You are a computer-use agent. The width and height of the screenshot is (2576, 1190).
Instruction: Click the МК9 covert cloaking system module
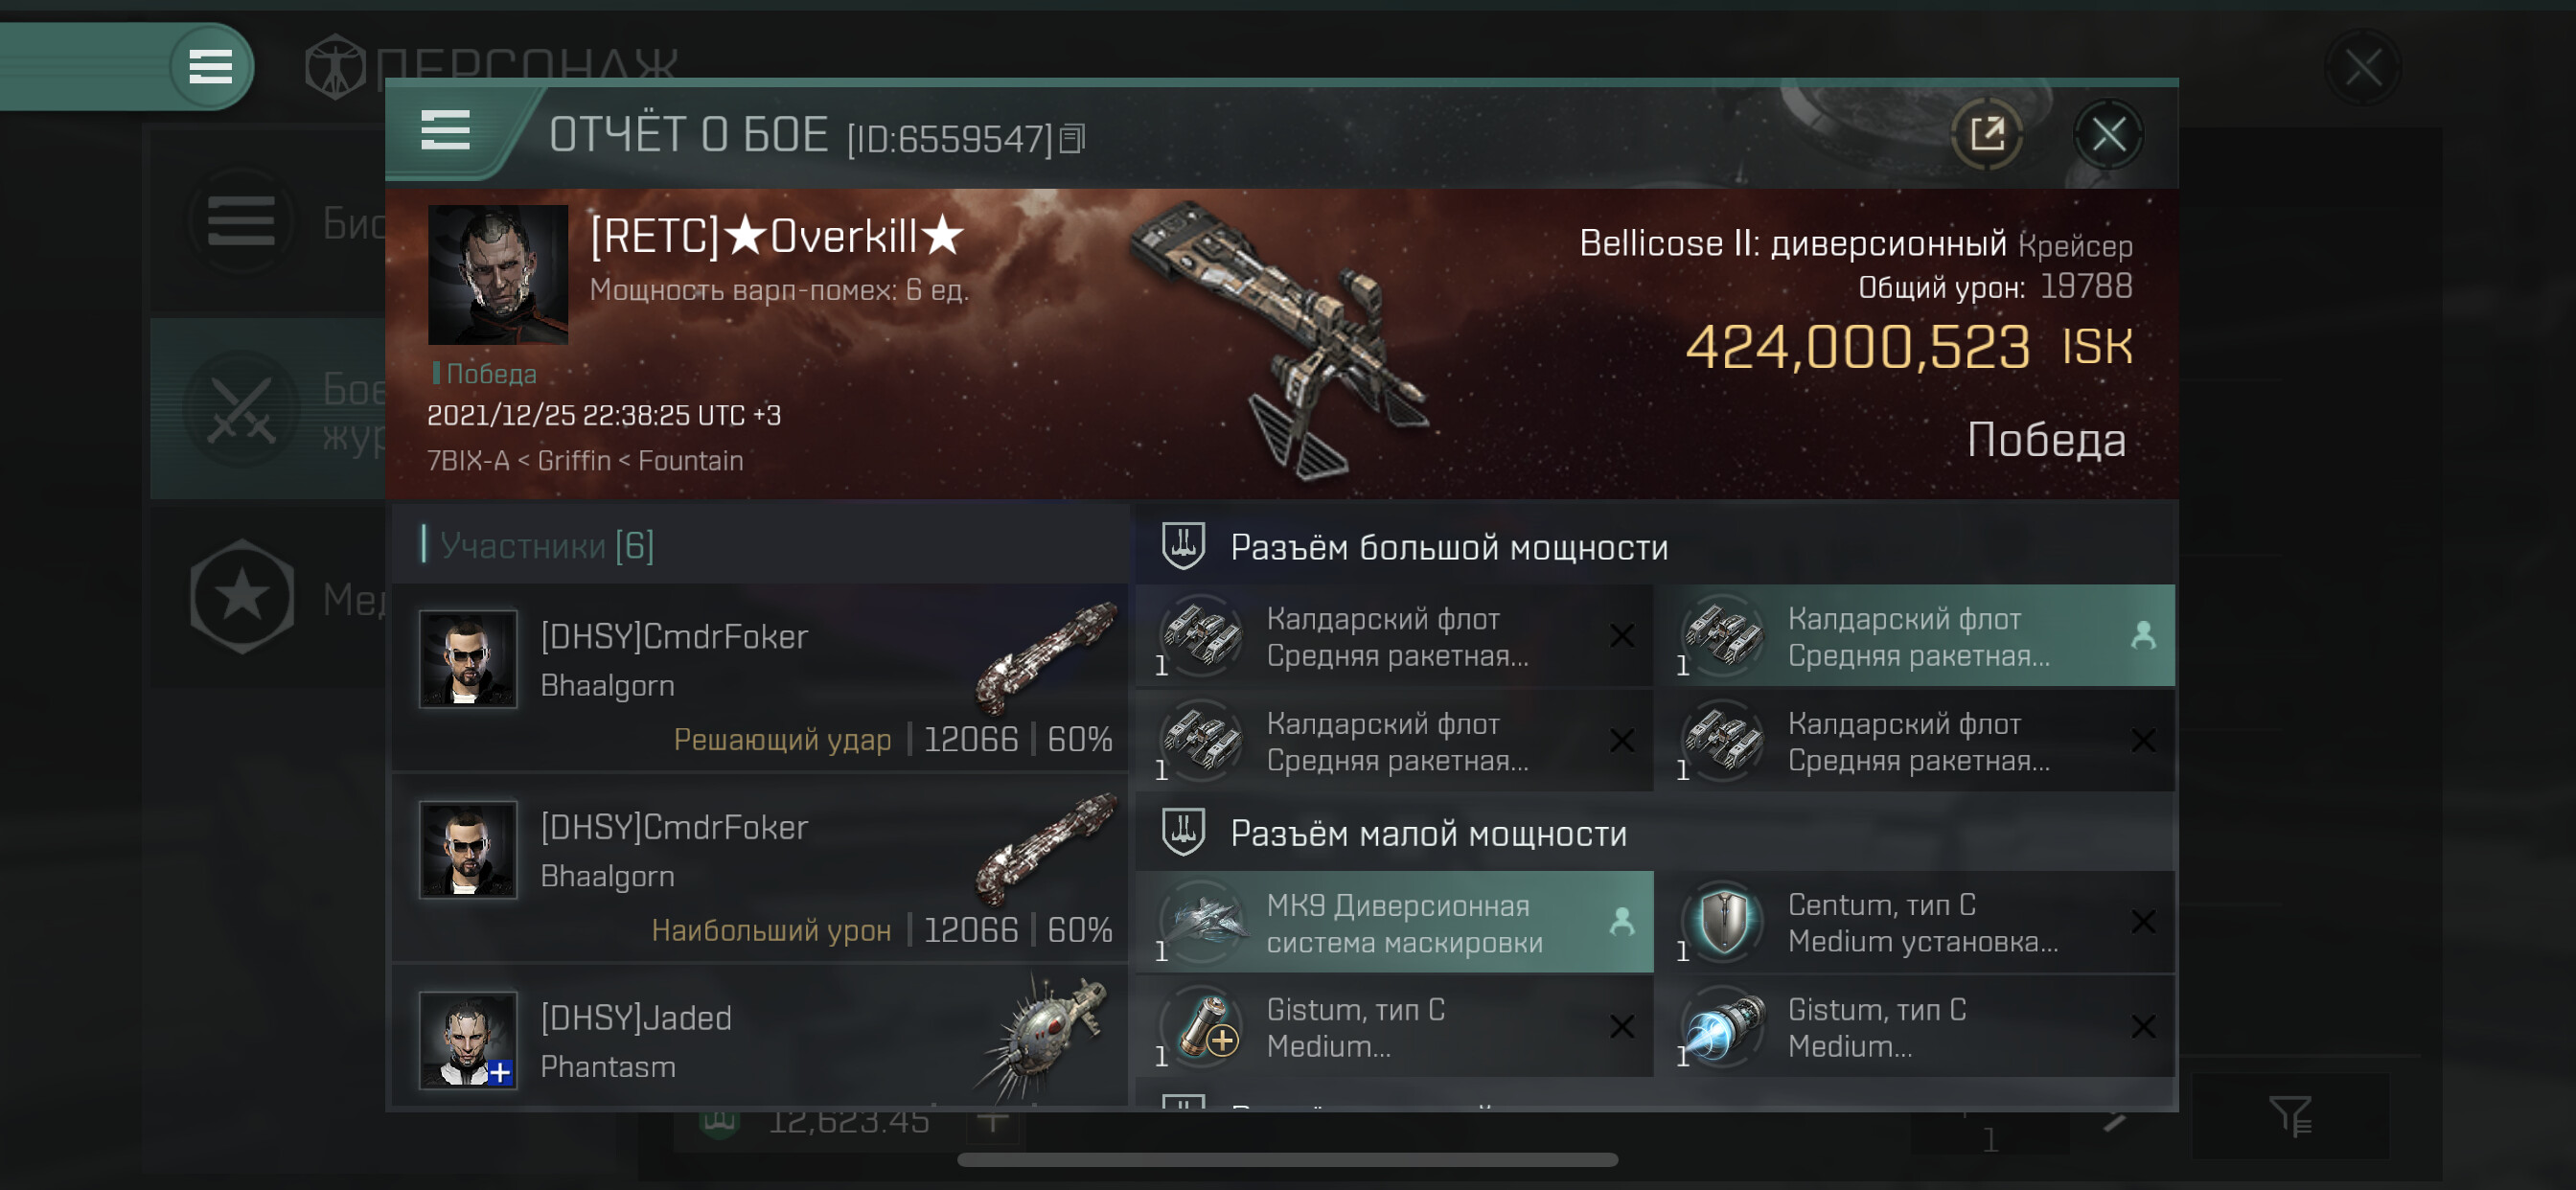[x=1395, y=922]
